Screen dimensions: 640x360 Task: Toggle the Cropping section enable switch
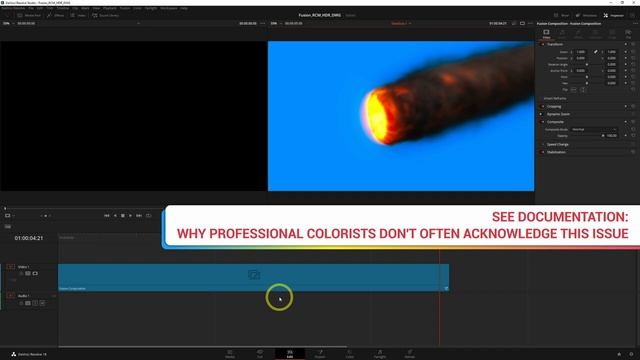(542, 107)
